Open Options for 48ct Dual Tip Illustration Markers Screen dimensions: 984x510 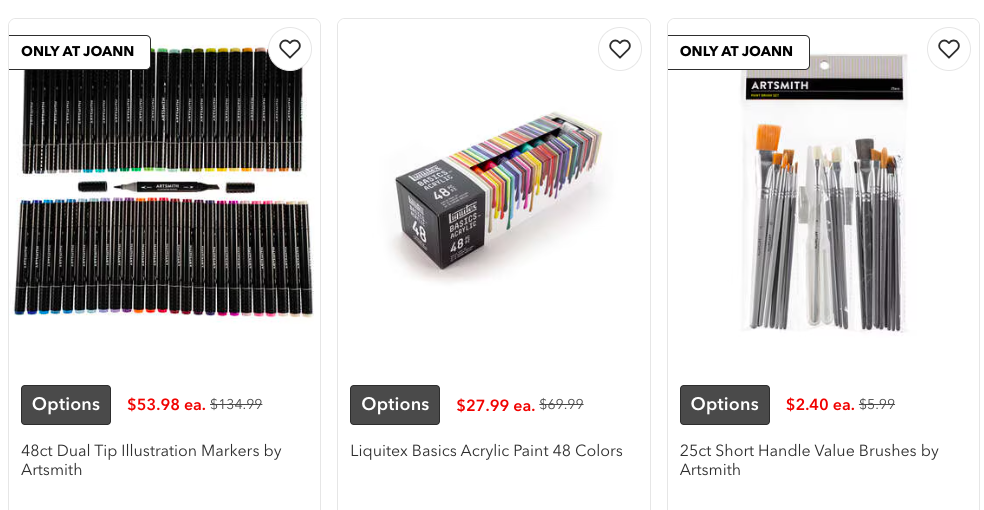point(66,405)
